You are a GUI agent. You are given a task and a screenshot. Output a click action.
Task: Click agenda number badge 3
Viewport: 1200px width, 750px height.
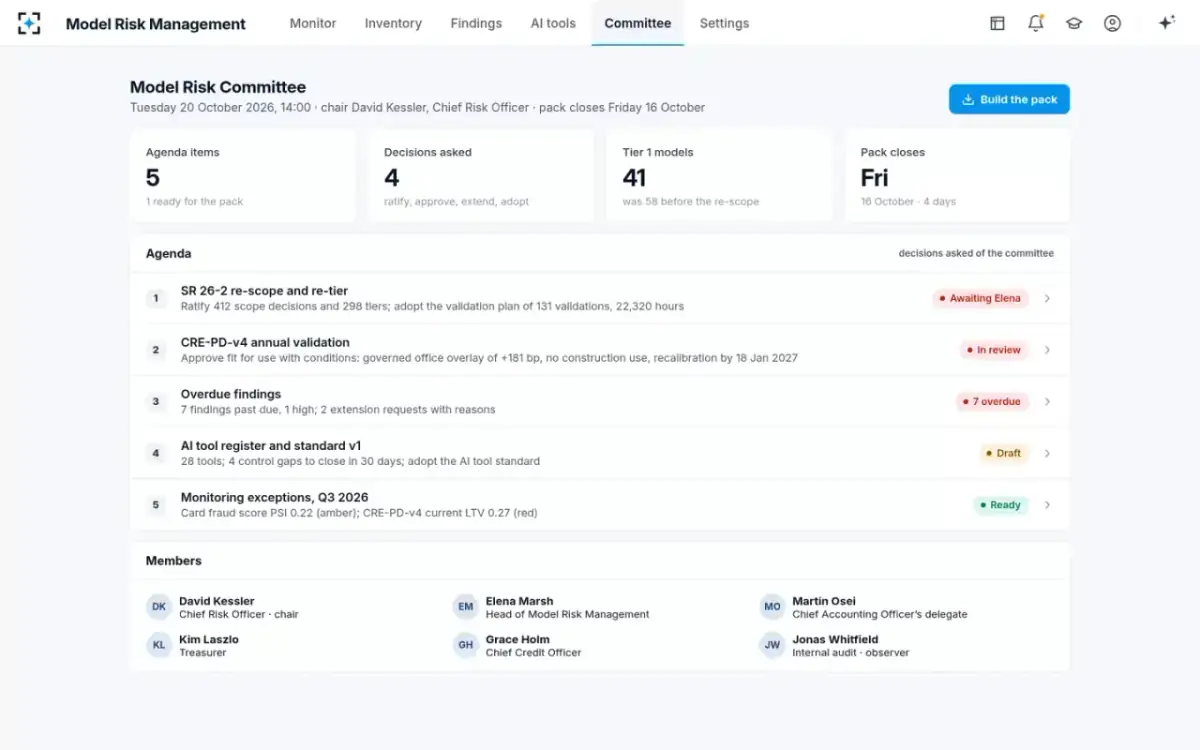(x=156, y=402)
